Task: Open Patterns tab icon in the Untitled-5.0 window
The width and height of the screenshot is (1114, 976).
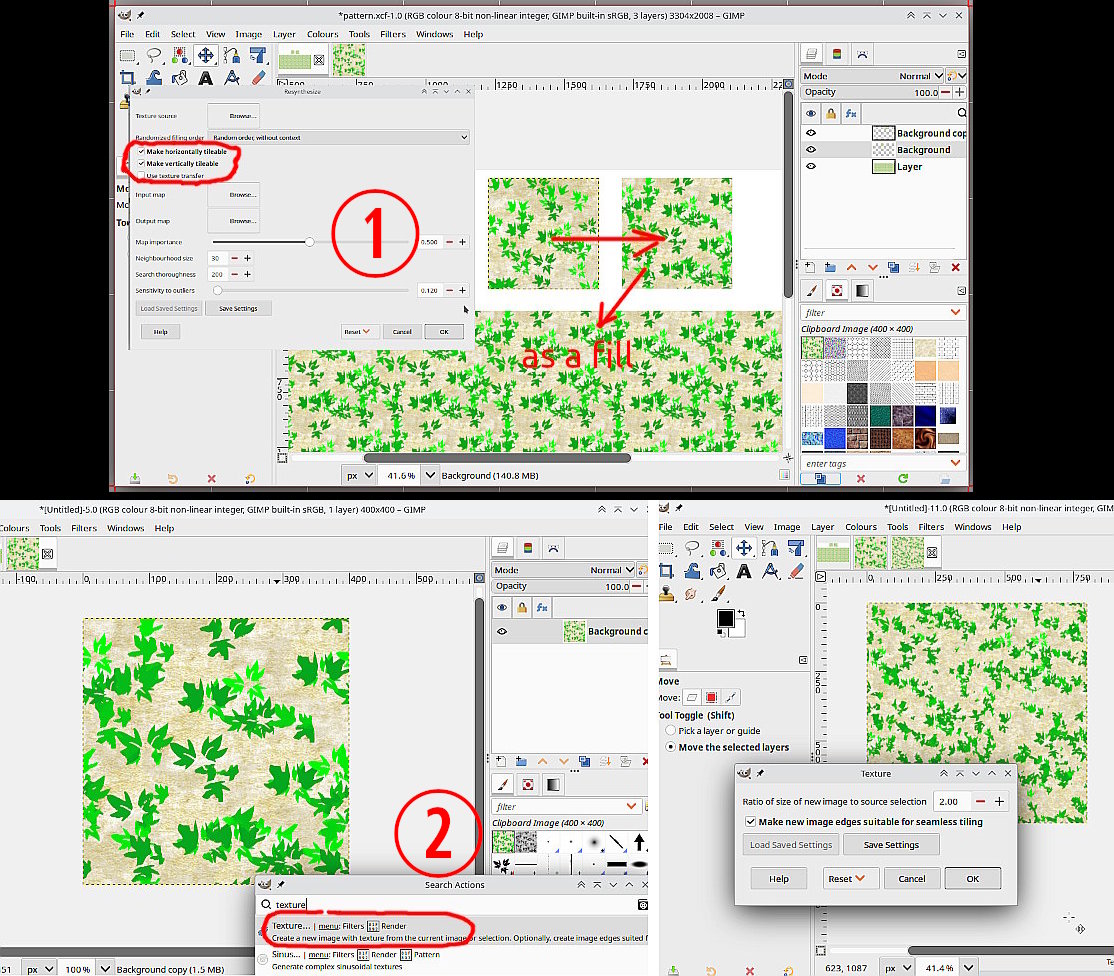Action: point(527,784)
